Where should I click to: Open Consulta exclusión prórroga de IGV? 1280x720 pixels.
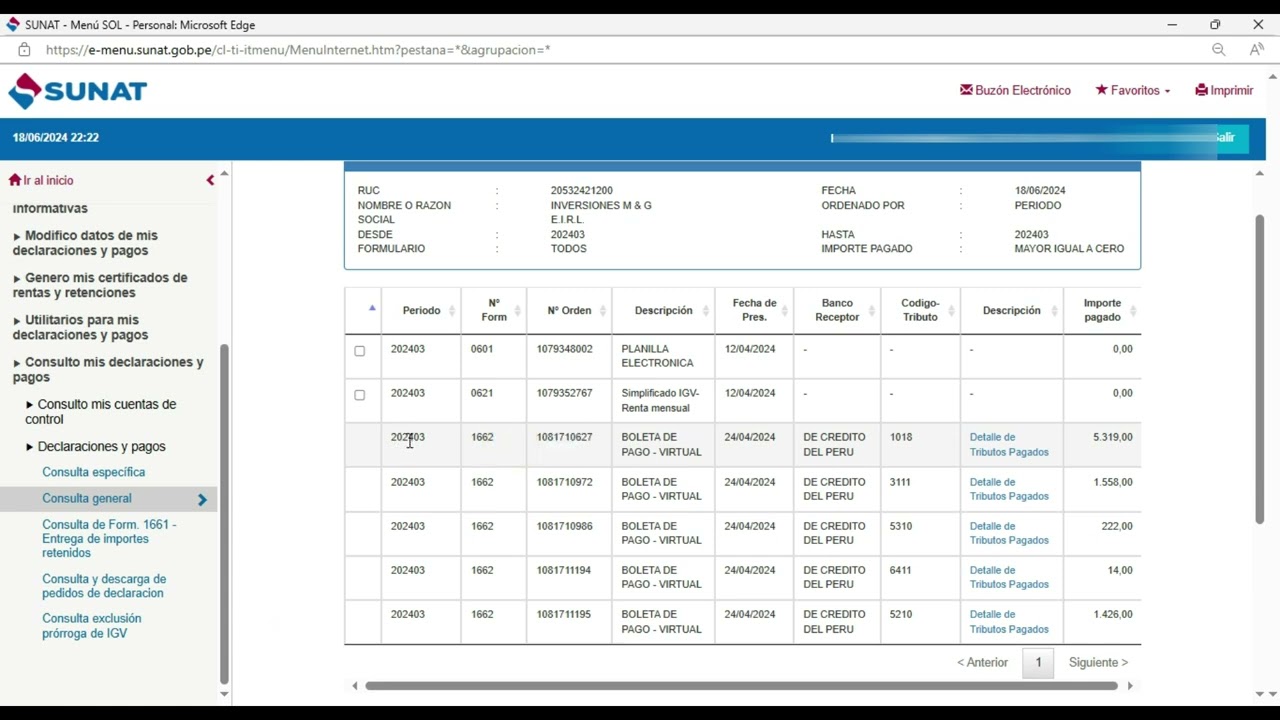click(92, 626)
